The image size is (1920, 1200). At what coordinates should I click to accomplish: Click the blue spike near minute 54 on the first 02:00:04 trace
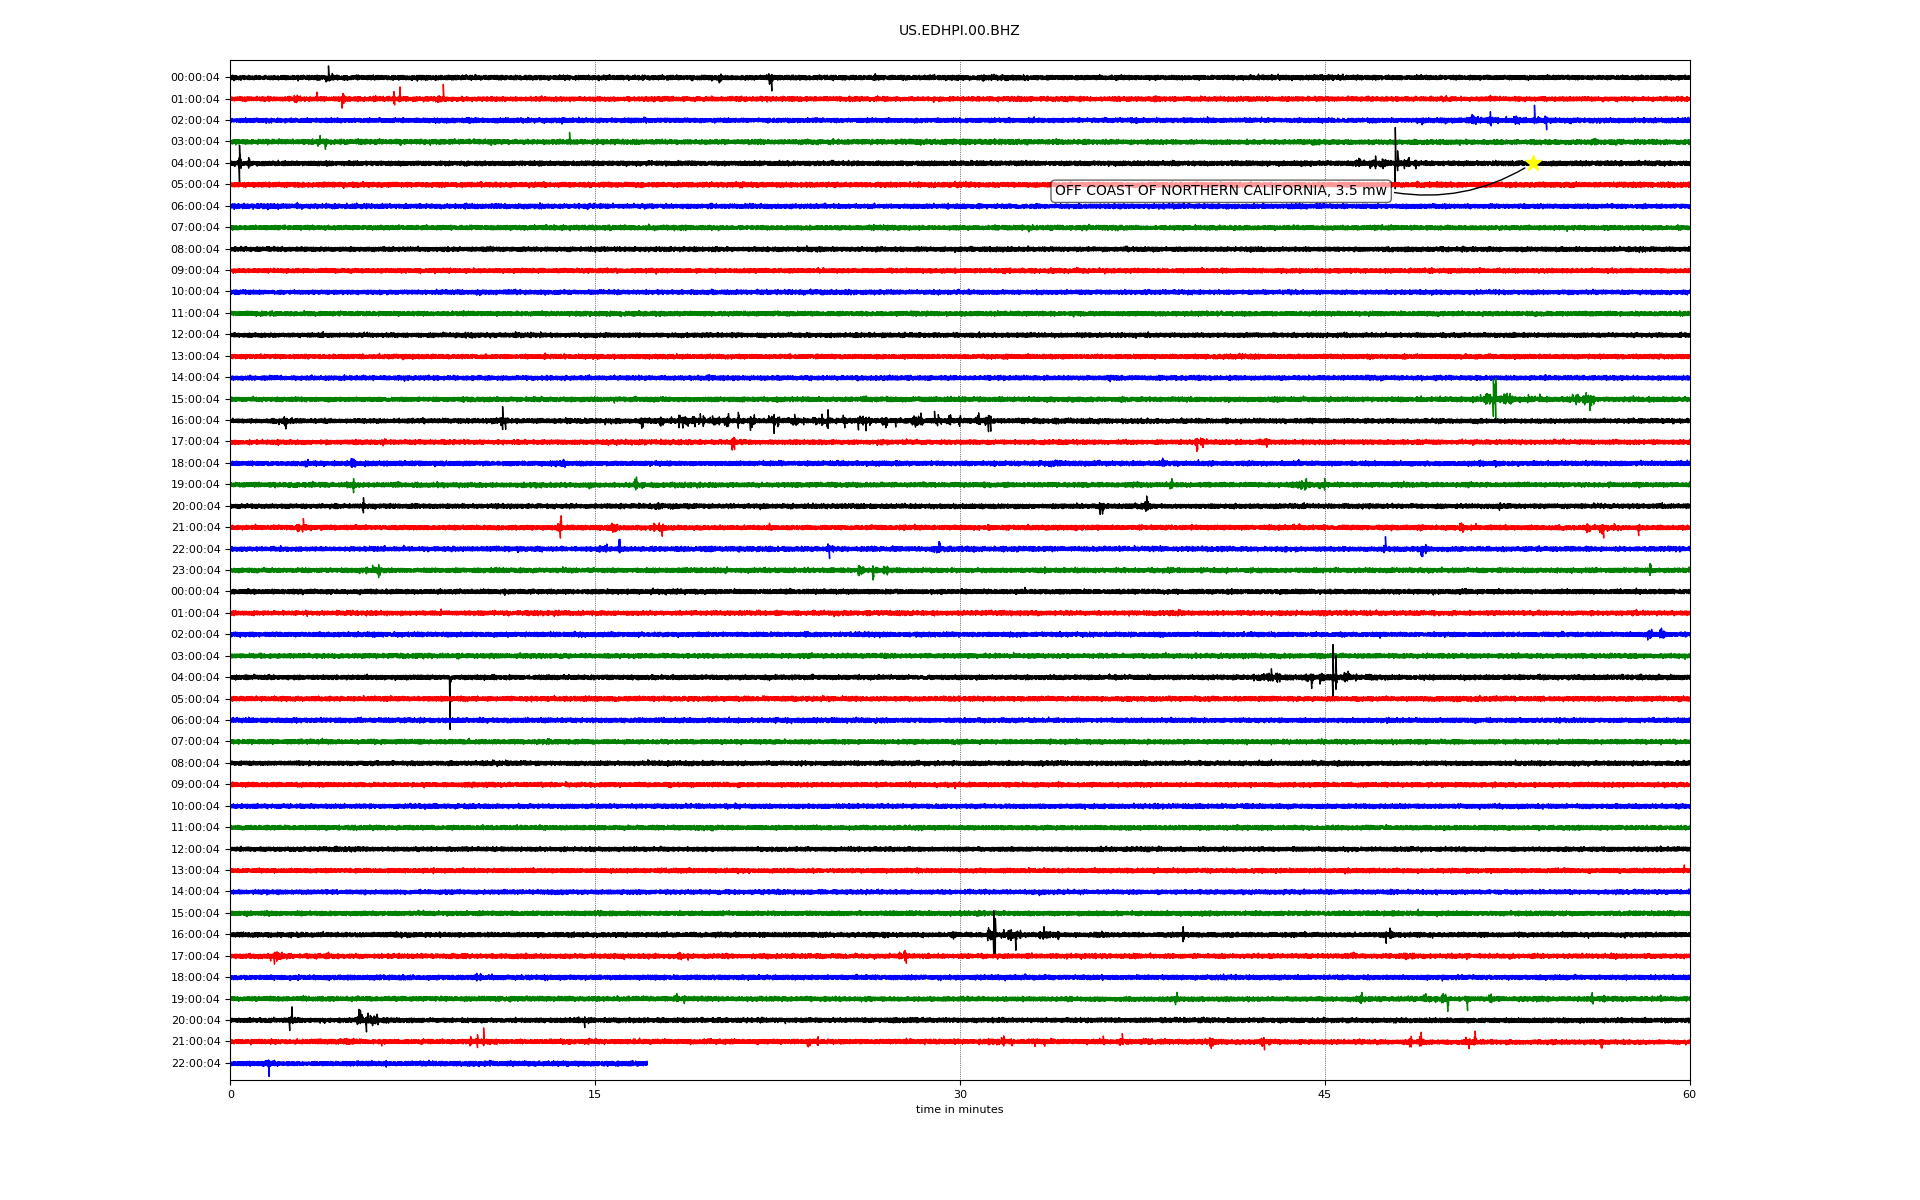1534,113
